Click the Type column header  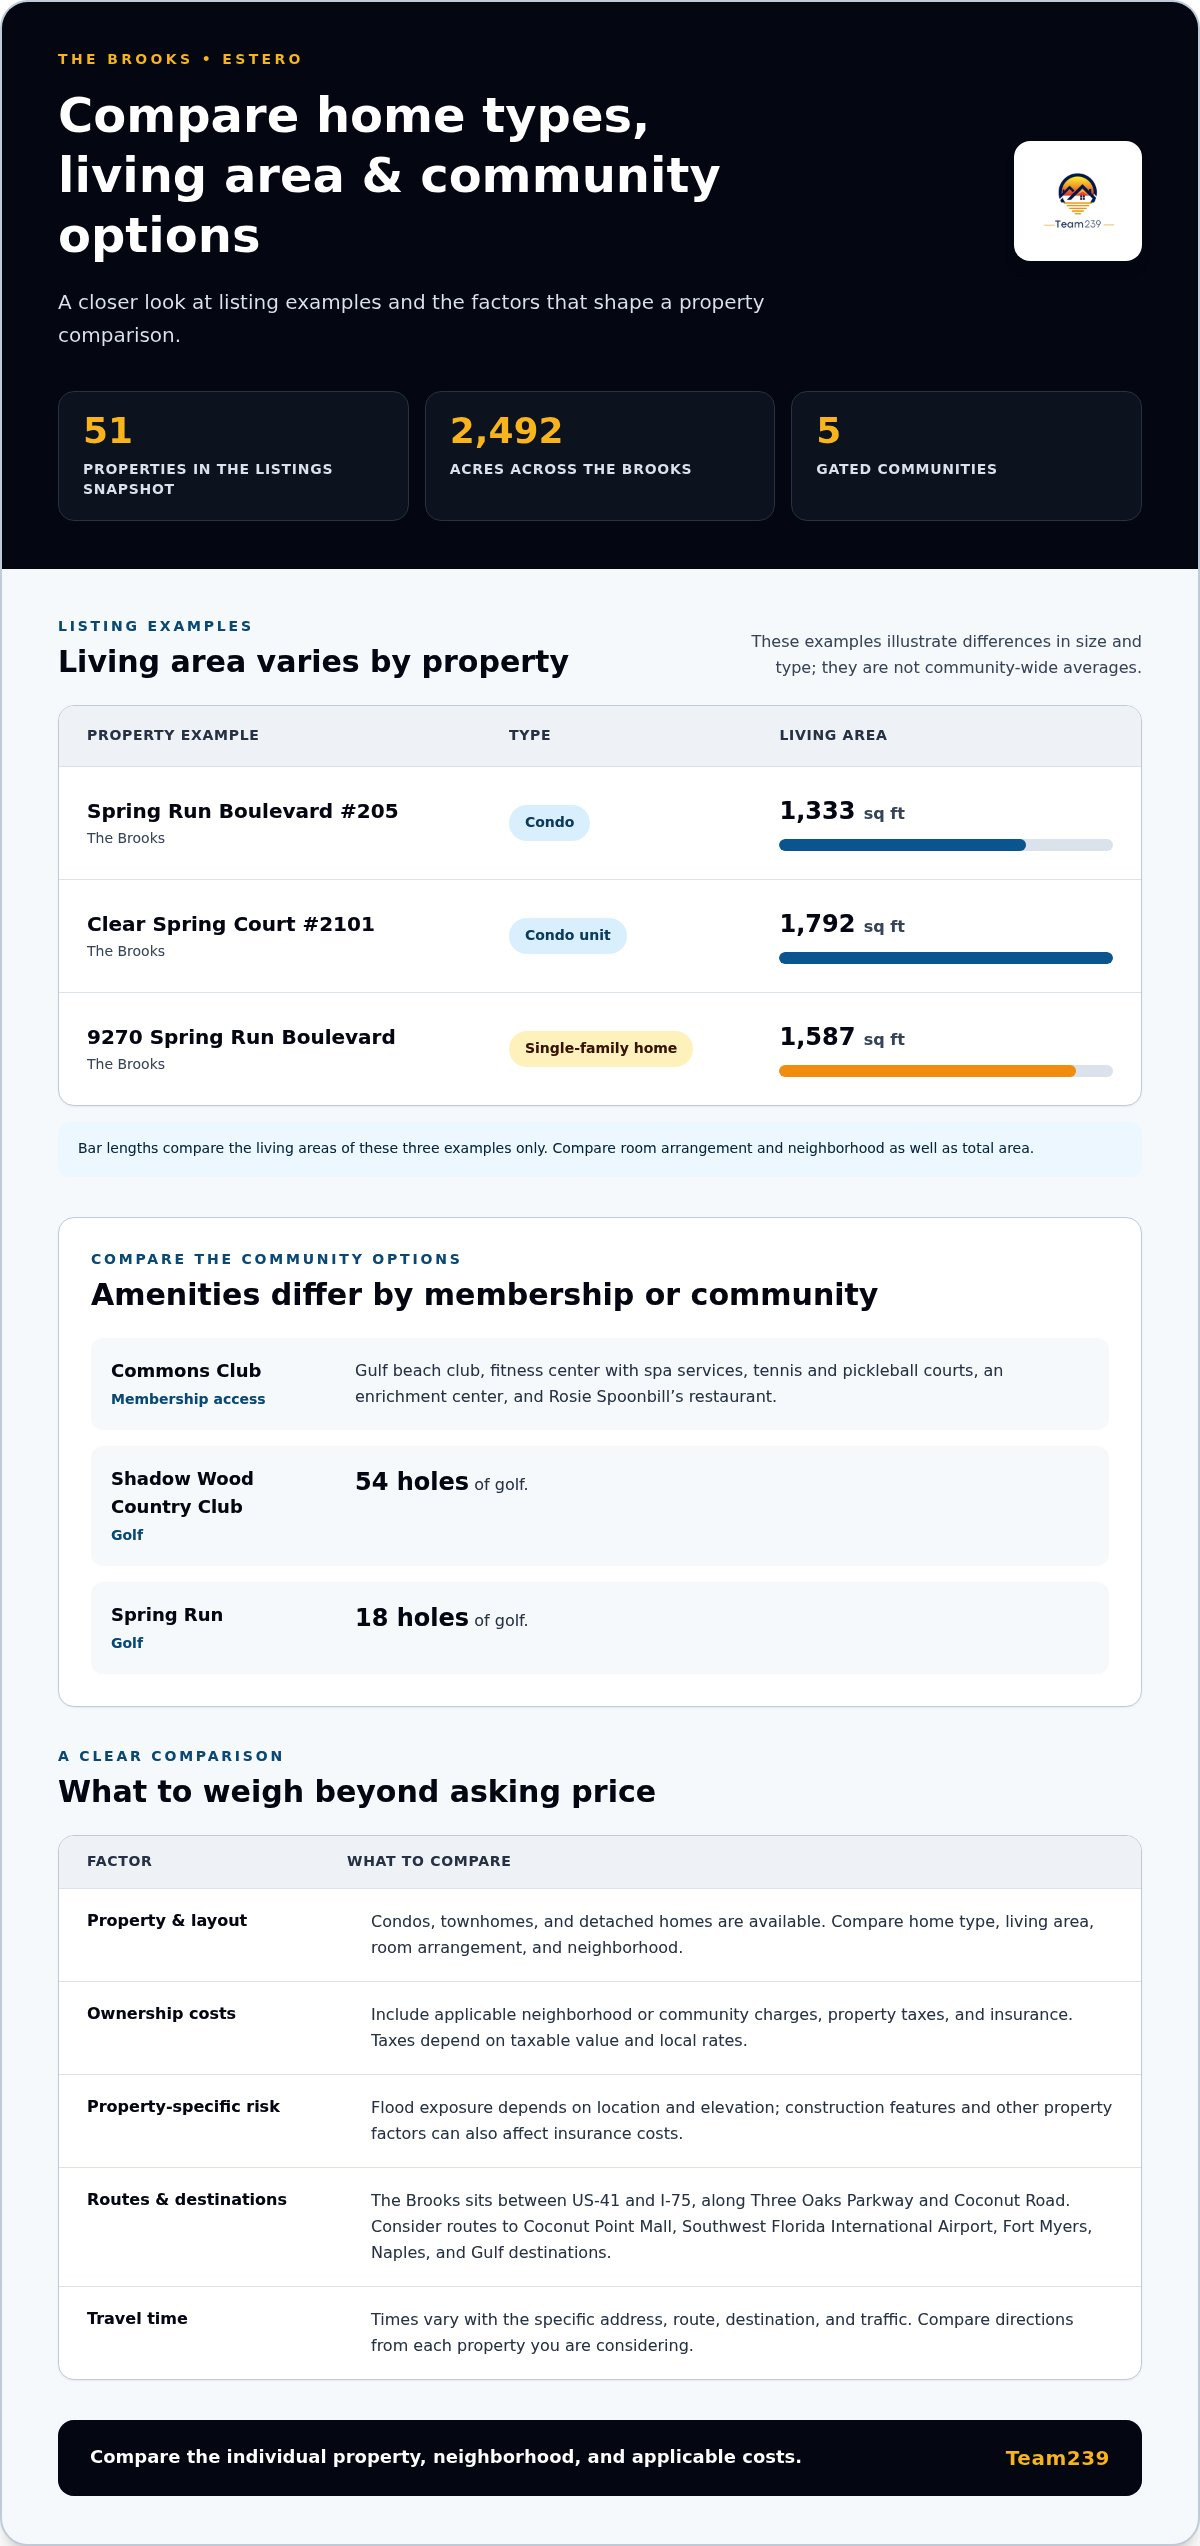tap(530, 735)
